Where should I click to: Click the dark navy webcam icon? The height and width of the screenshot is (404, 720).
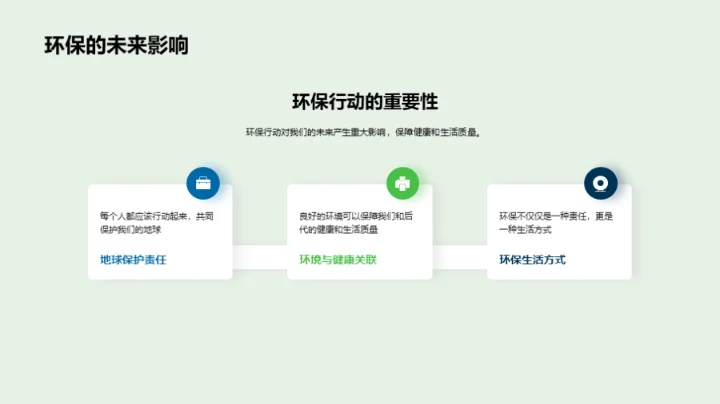pos(601,183)
